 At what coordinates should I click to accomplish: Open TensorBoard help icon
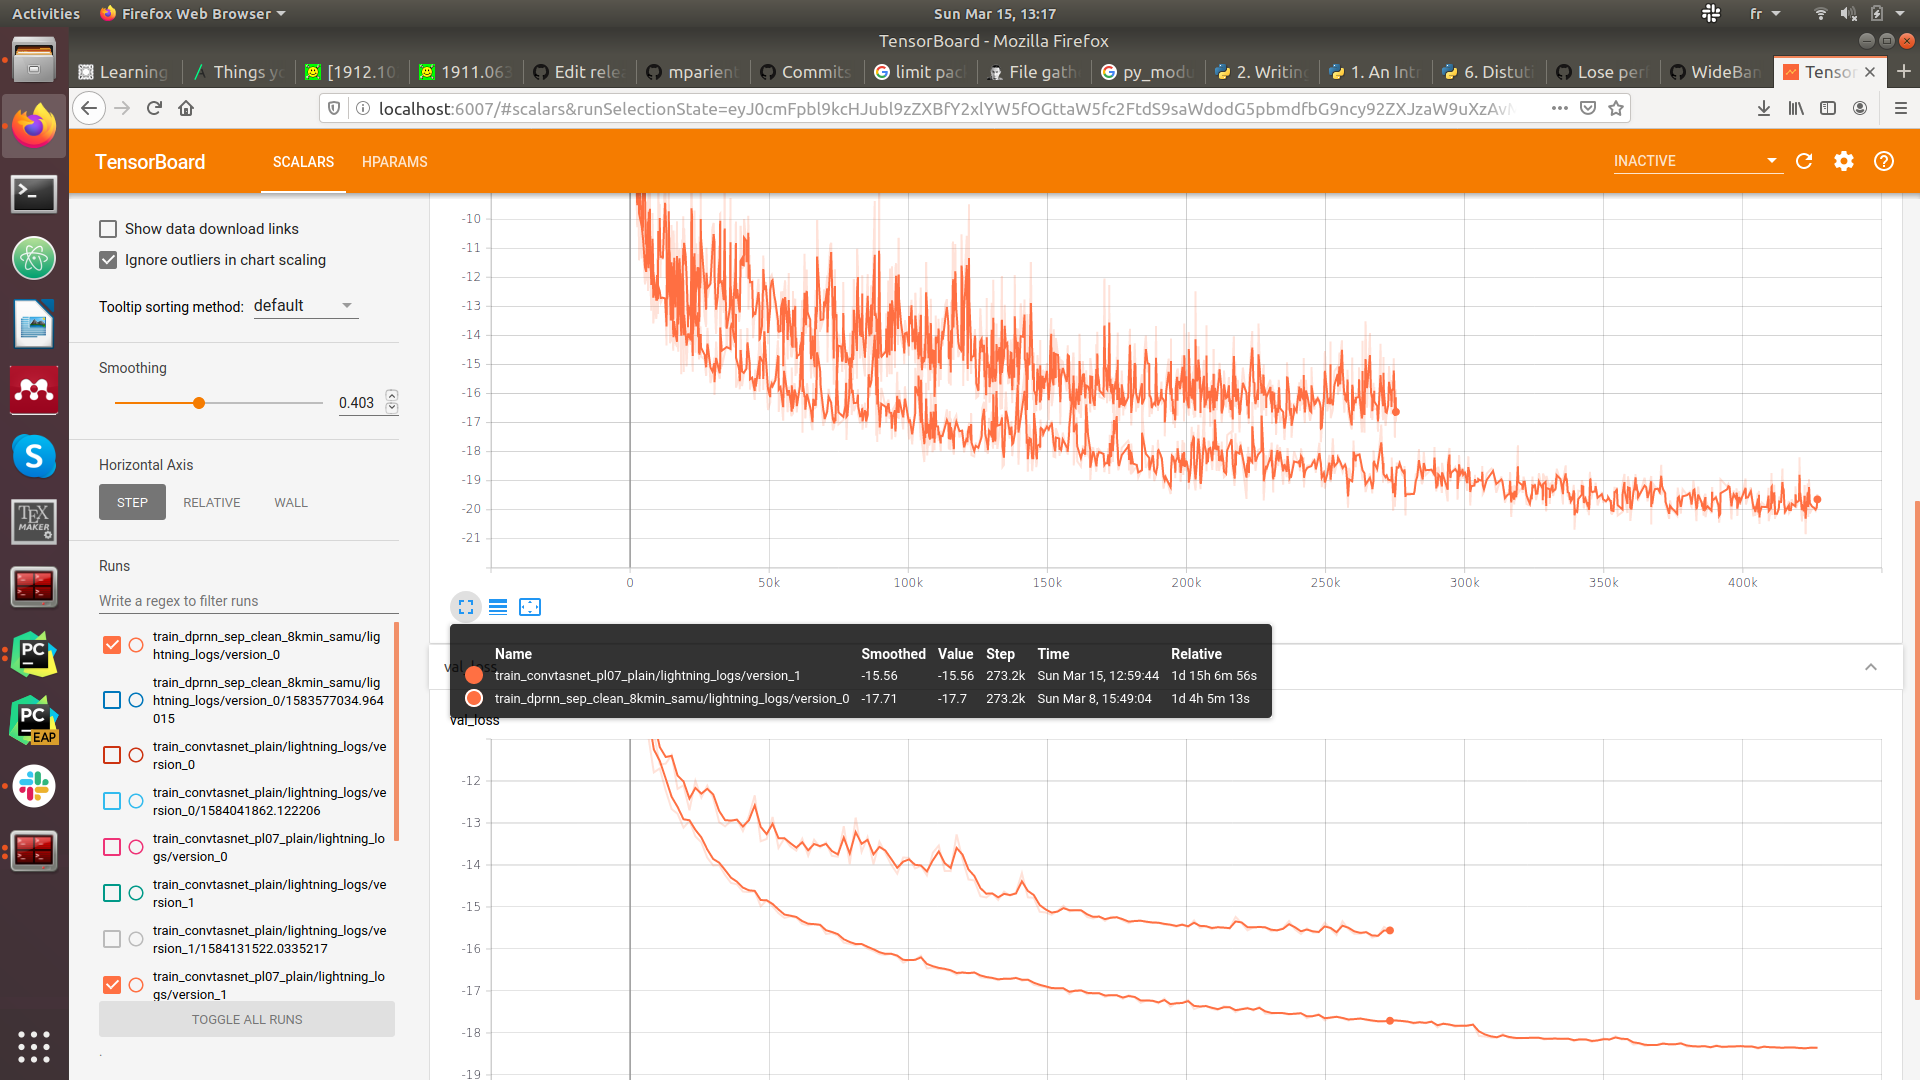coord(1884,161)
